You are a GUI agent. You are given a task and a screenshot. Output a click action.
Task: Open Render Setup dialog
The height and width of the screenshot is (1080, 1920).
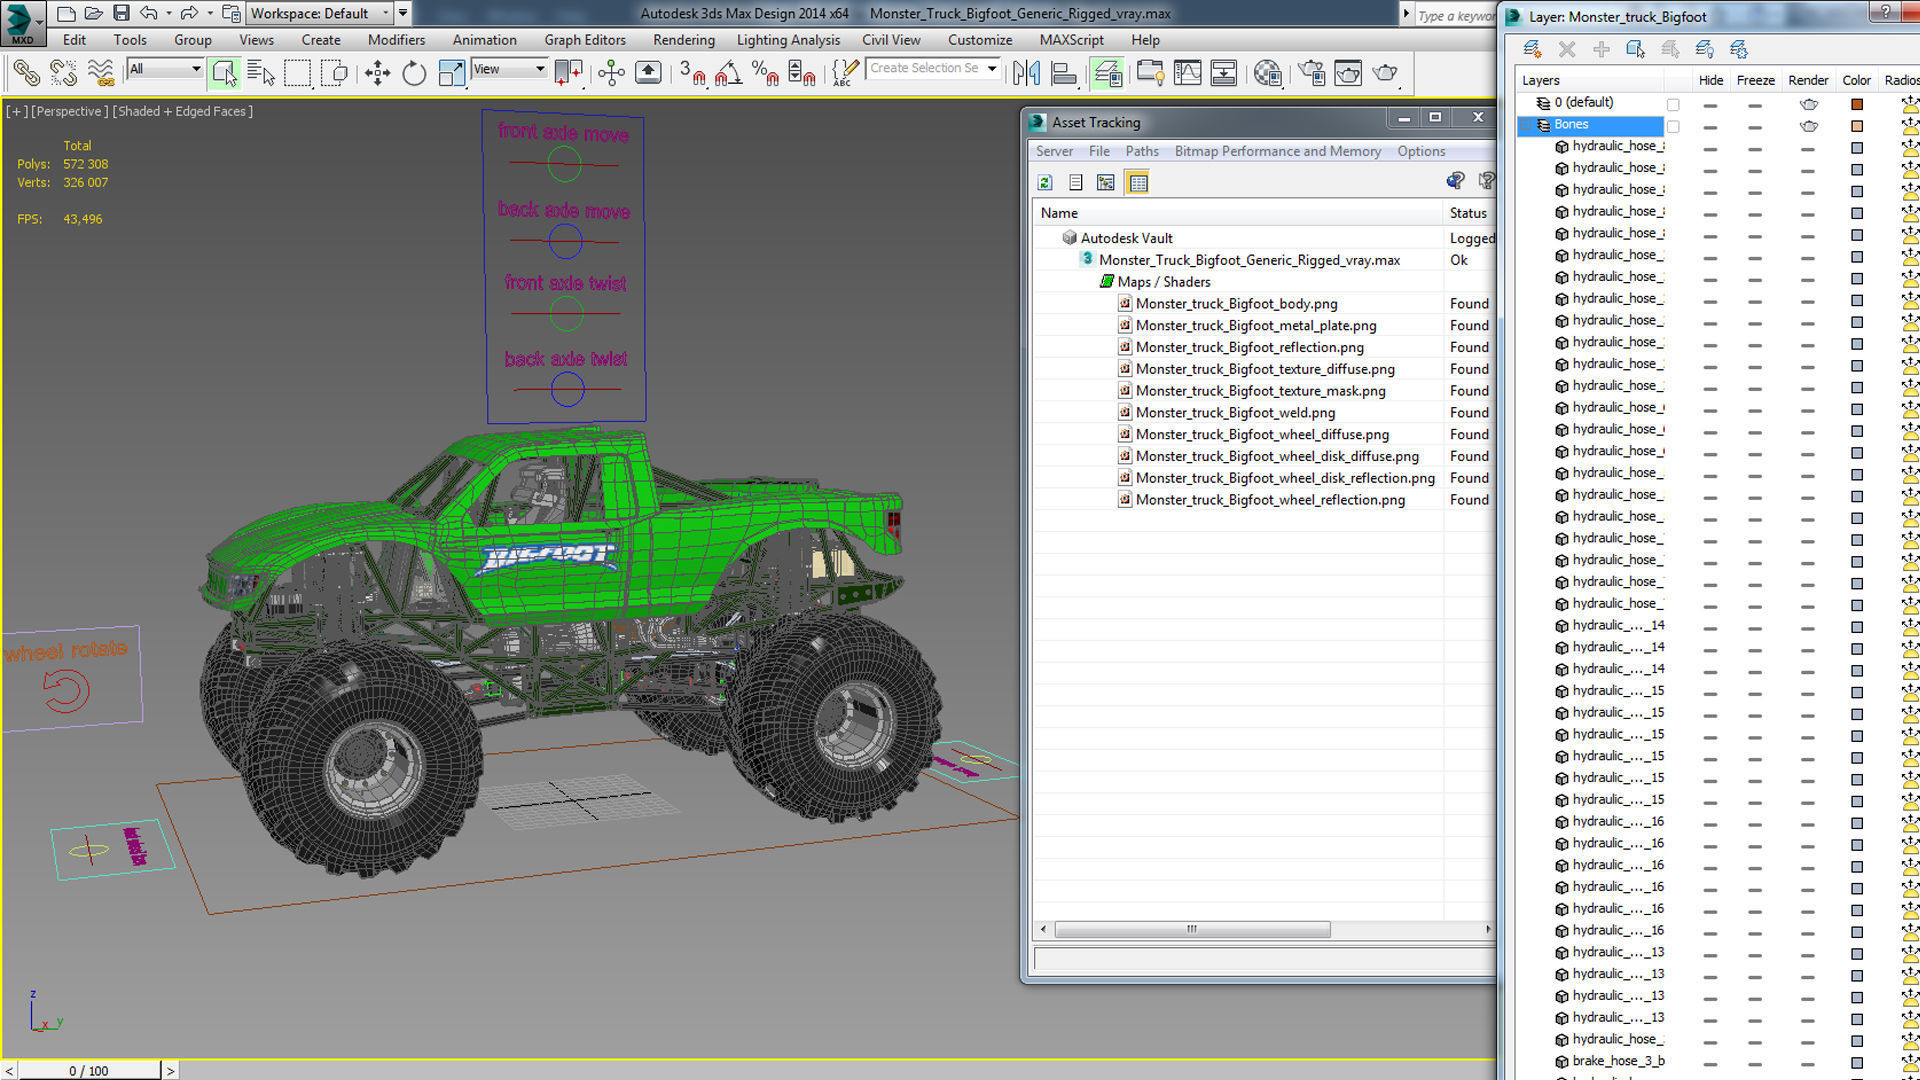pos(1310,72)
